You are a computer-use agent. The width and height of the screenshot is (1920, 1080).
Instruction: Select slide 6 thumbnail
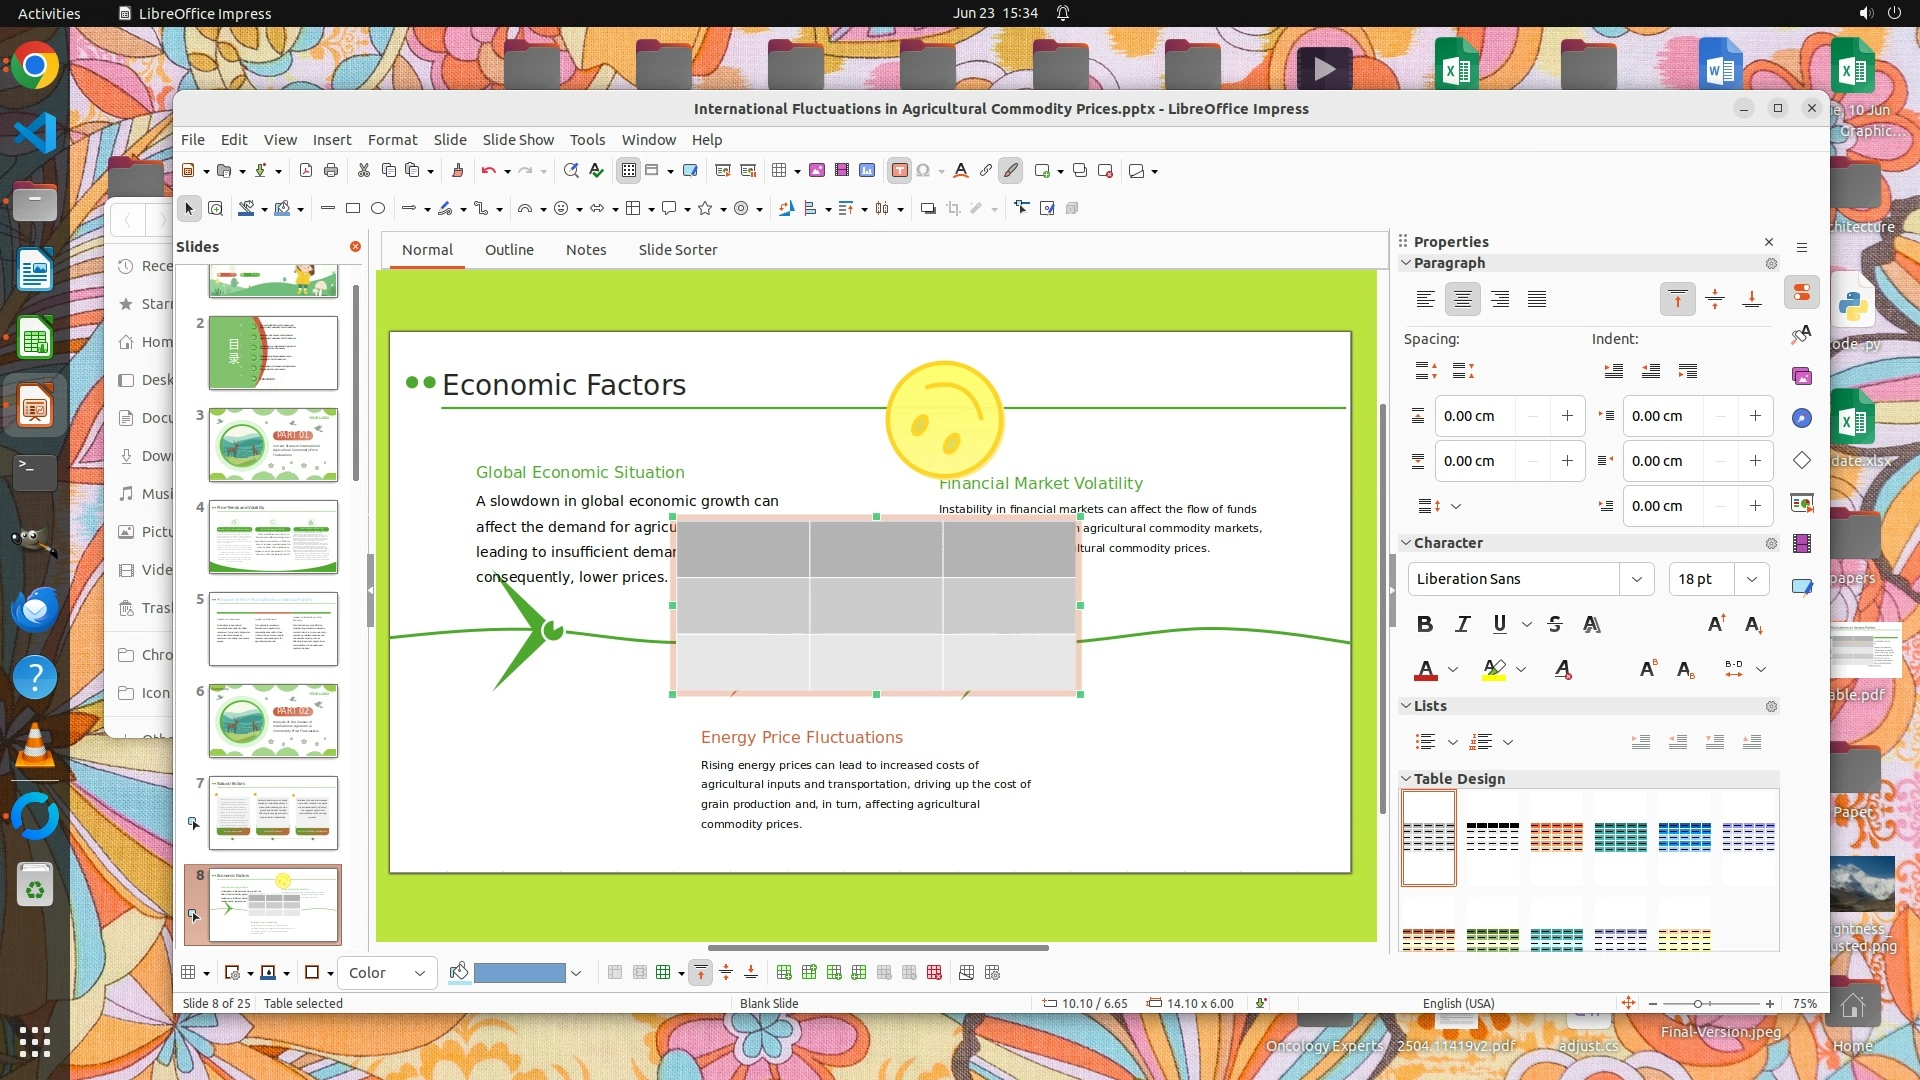(273, 721)
